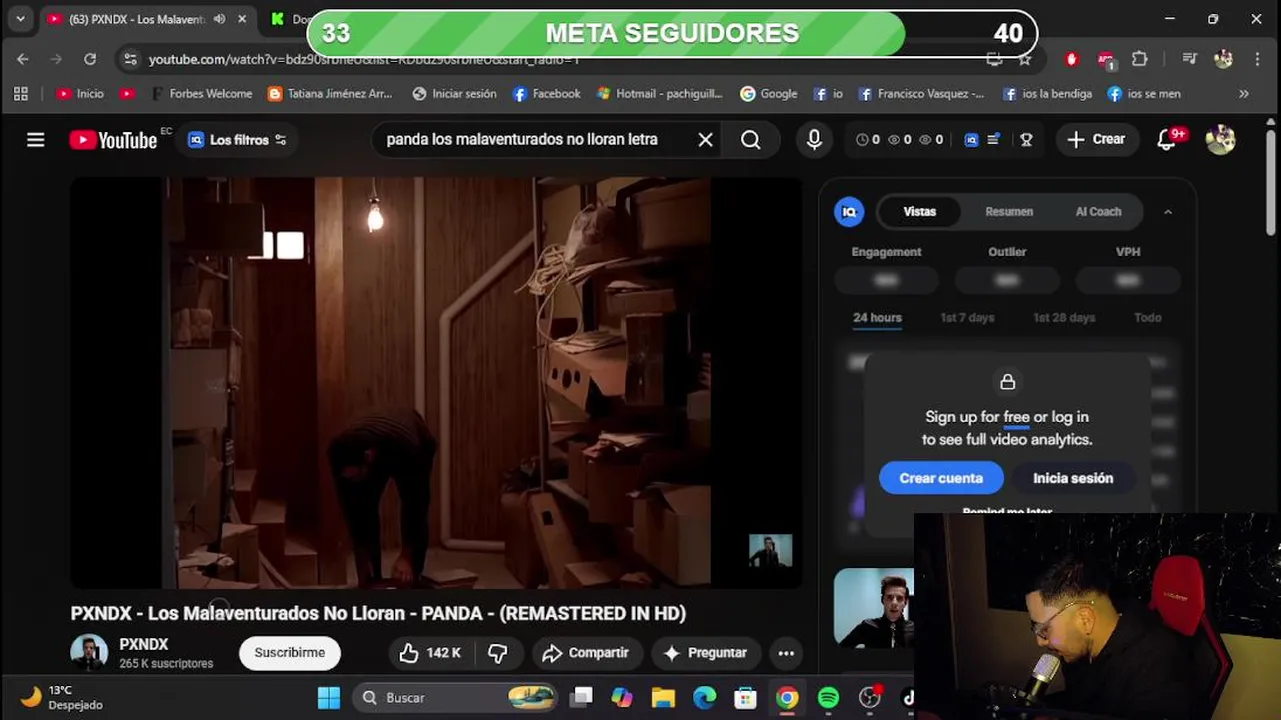Collapse the analytics panel with chevron
This screenshot has height=720, width=1281.
[x=1168, y=212]
